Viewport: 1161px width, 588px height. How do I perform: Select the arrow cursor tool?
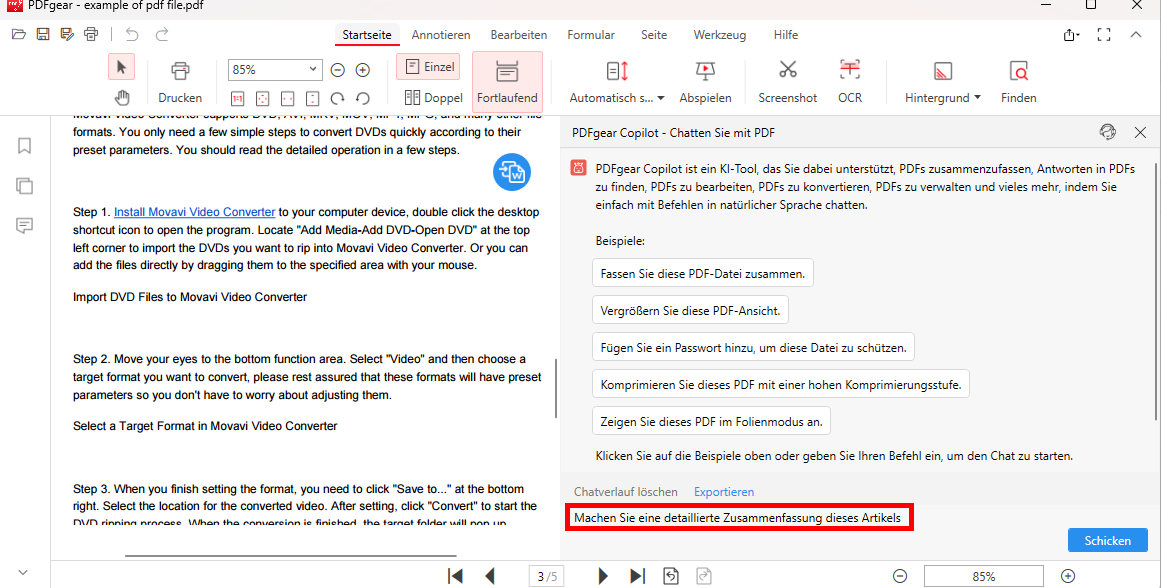(121, 67)
